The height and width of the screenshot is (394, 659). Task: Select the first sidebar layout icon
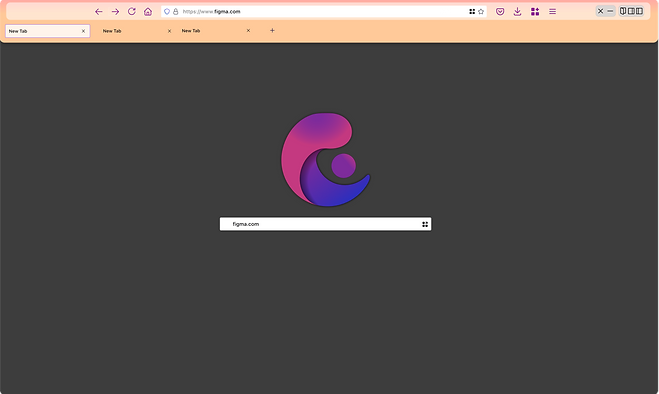(x=623, y=11)
